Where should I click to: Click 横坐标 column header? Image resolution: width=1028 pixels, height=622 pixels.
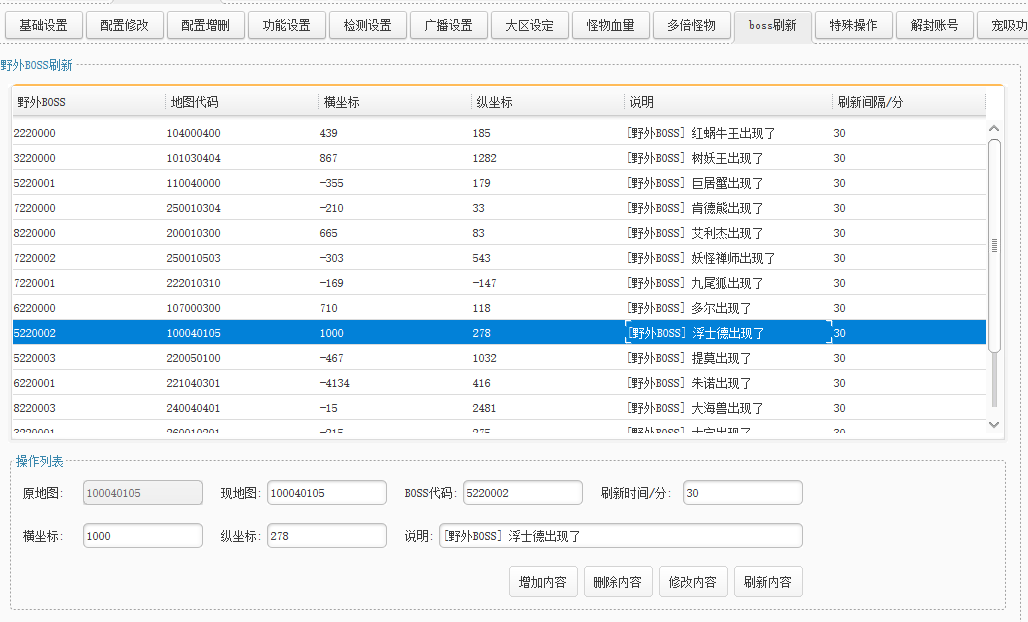(x=395, y=102)
